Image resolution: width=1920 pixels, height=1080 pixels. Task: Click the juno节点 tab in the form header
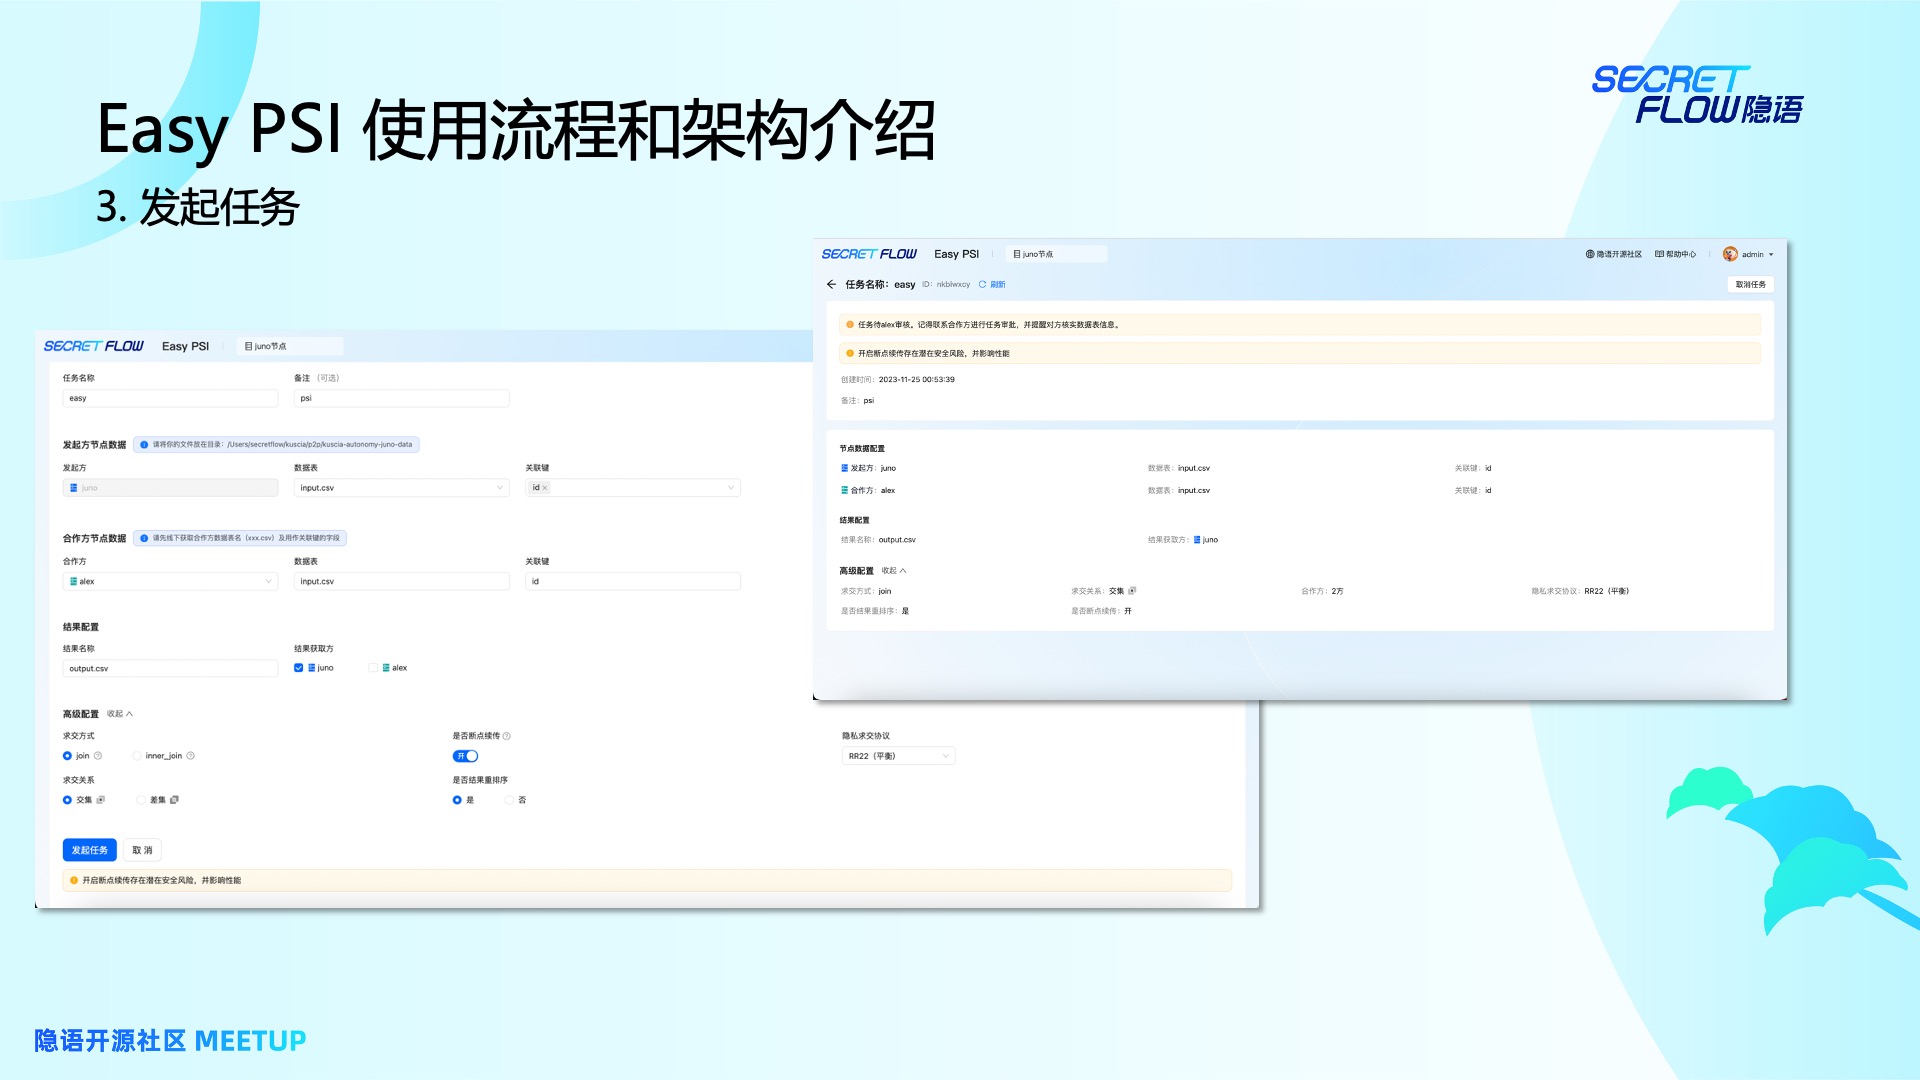click(x=266, y=346)
